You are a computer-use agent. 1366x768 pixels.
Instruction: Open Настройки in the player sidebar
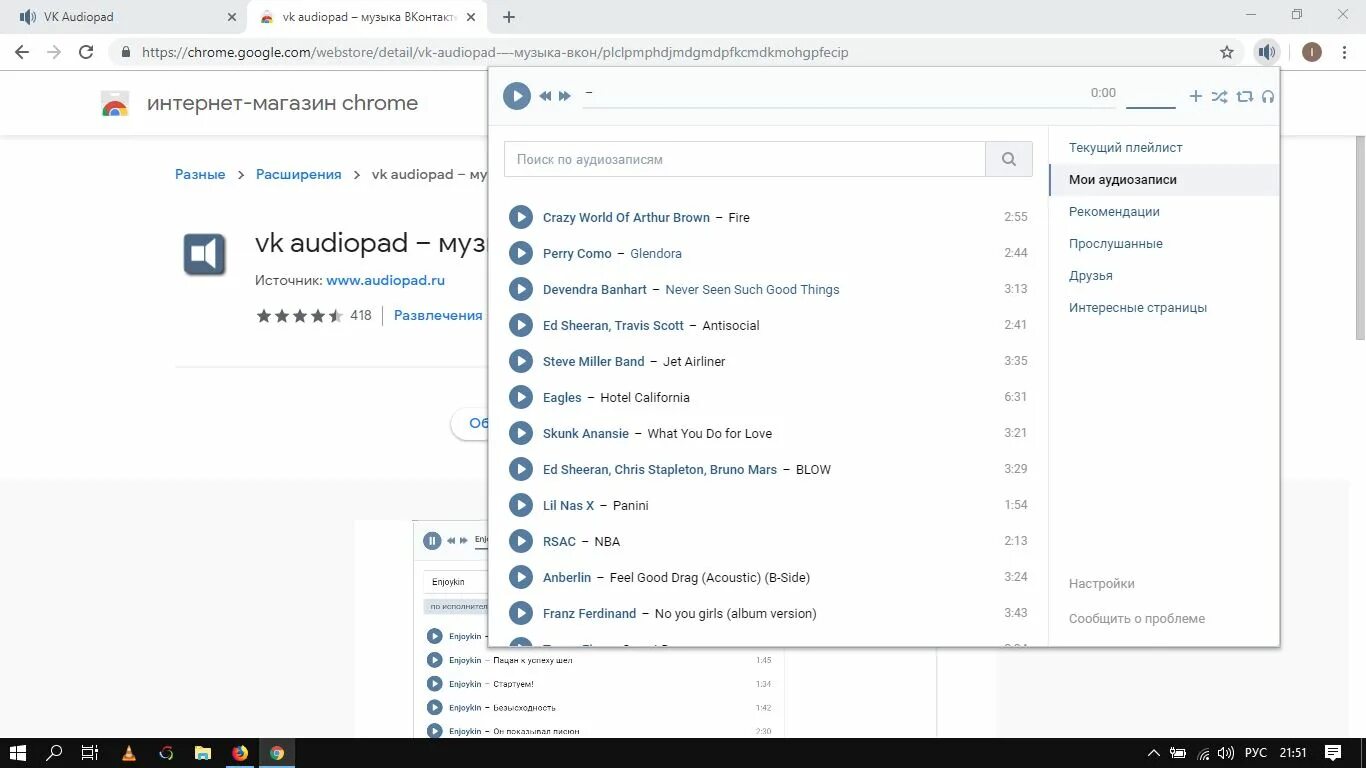[1101, 583]
